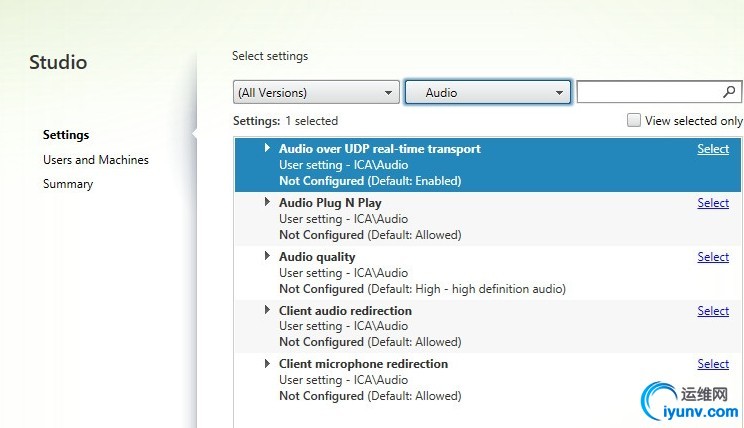744x428 pixels.
Task: Expand Audio over UDP real-time transport
Action: 267,148
